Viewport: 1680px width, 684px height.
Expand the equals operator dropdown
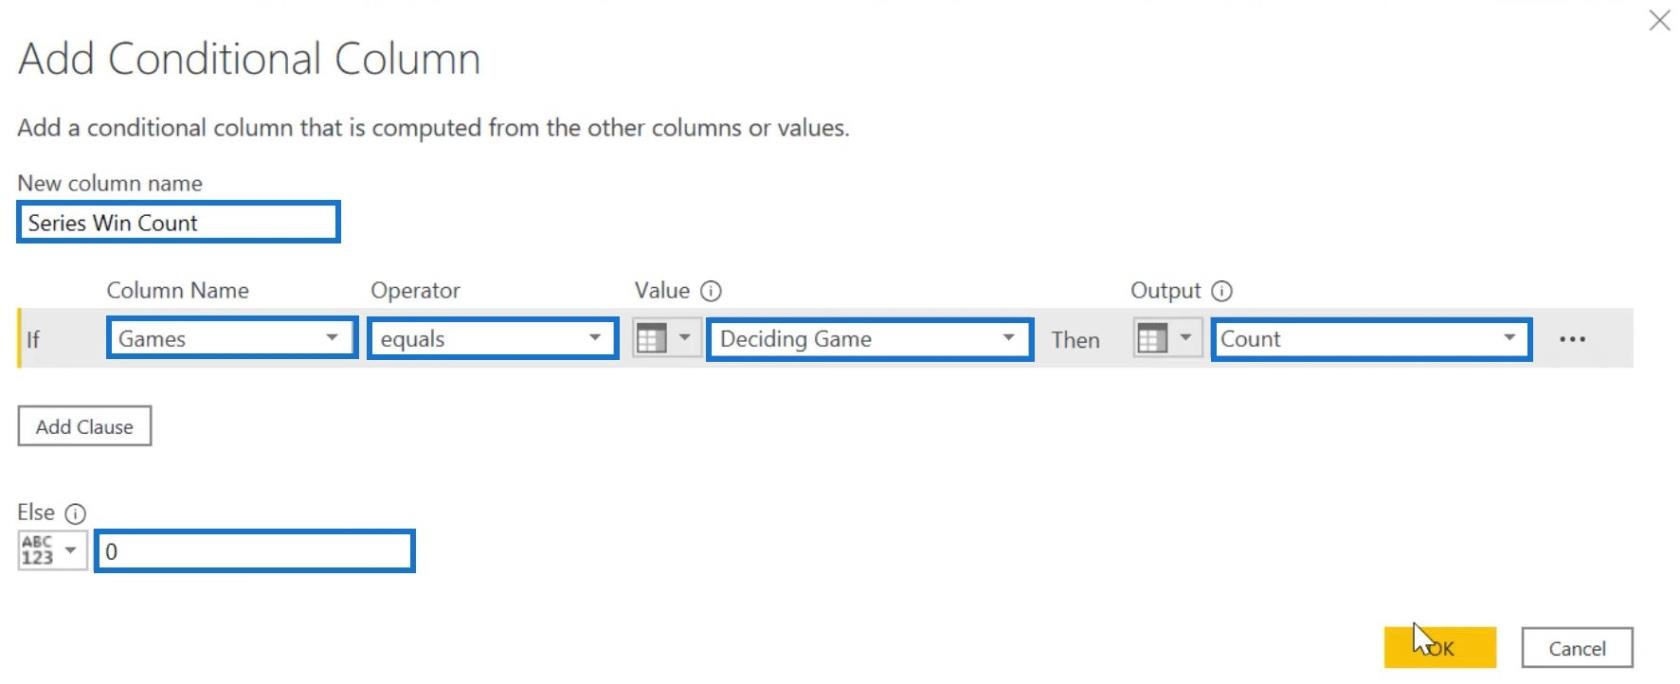[x=595, y=338]
